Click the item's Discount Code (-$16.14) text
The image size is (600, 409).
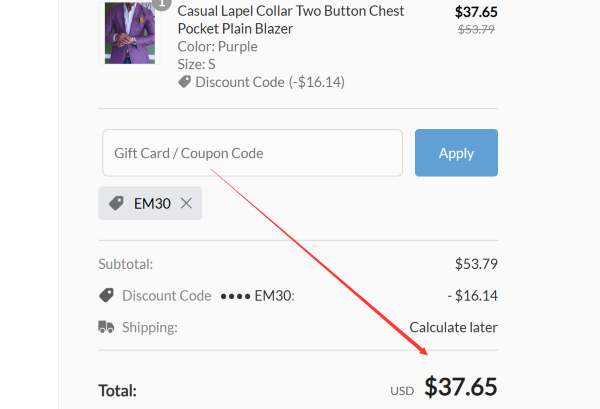tap(269, 82)
